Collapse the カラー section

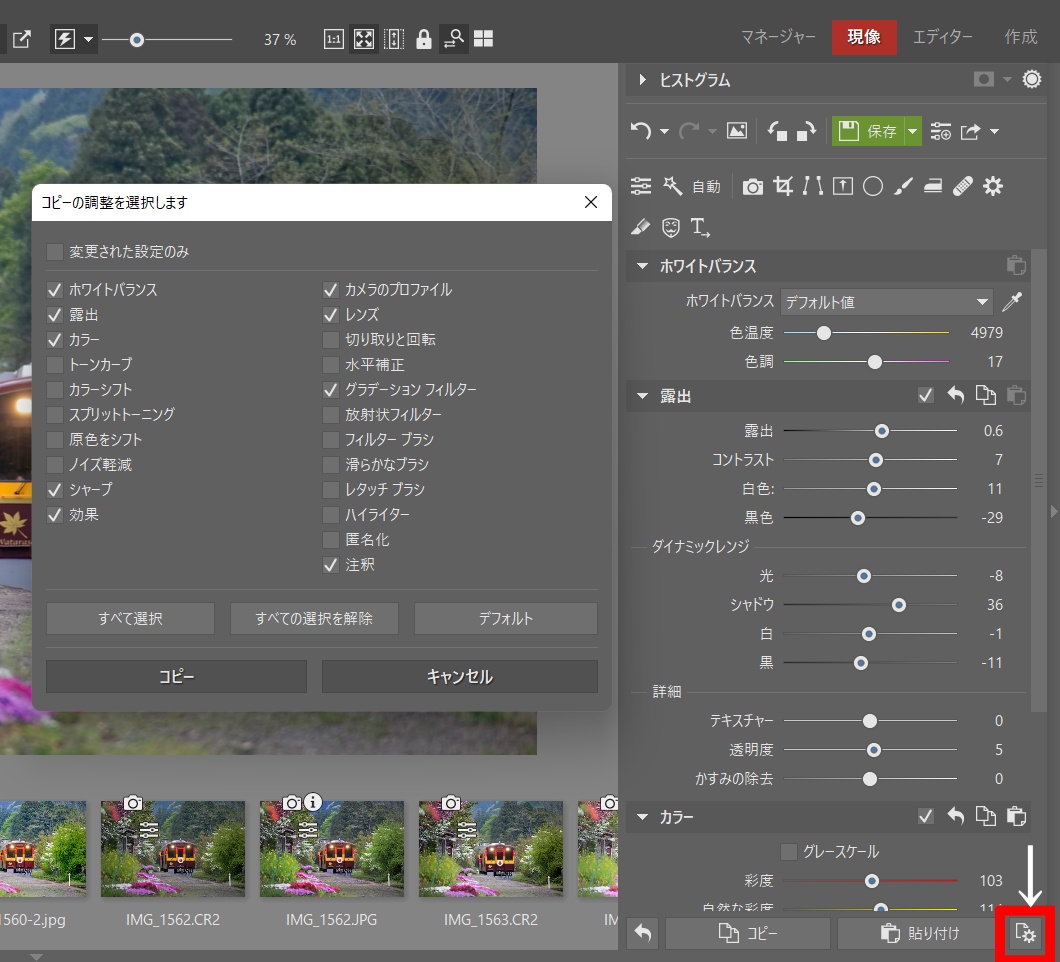coord(642,817)
